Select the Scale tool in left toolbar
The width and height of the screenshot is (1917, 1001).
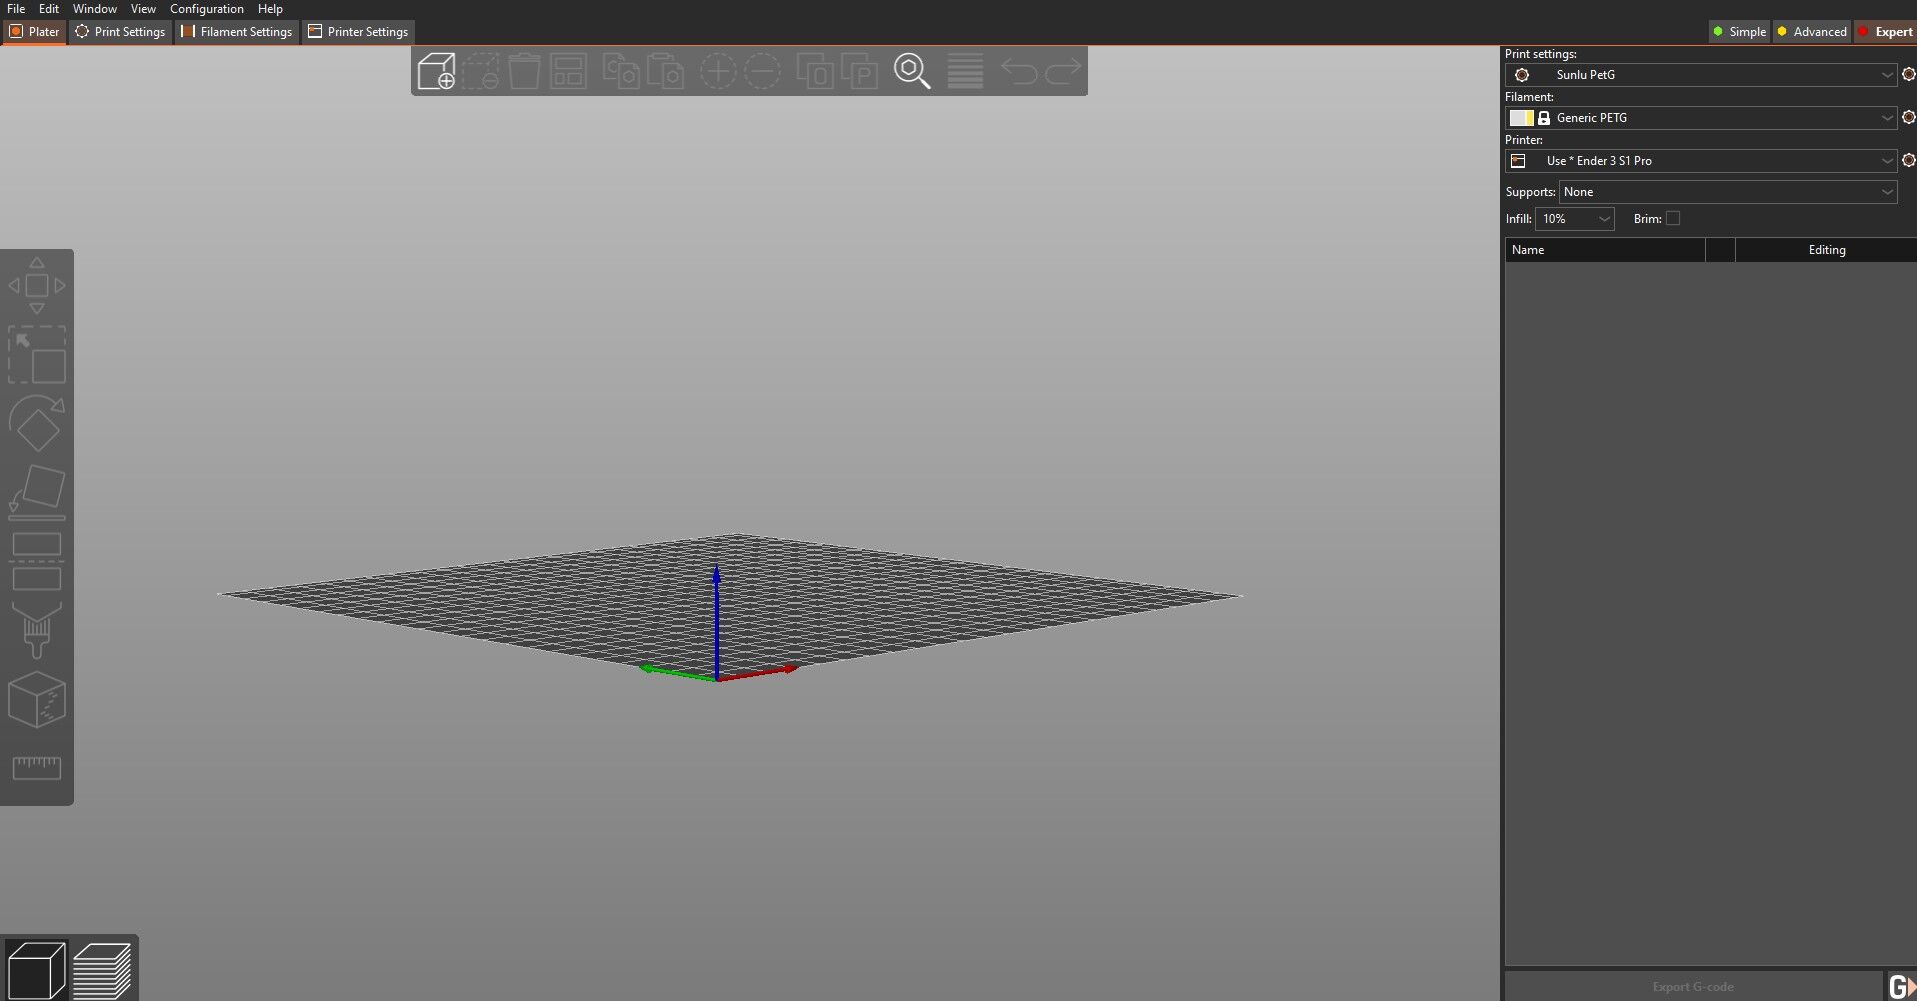(37, 355)
